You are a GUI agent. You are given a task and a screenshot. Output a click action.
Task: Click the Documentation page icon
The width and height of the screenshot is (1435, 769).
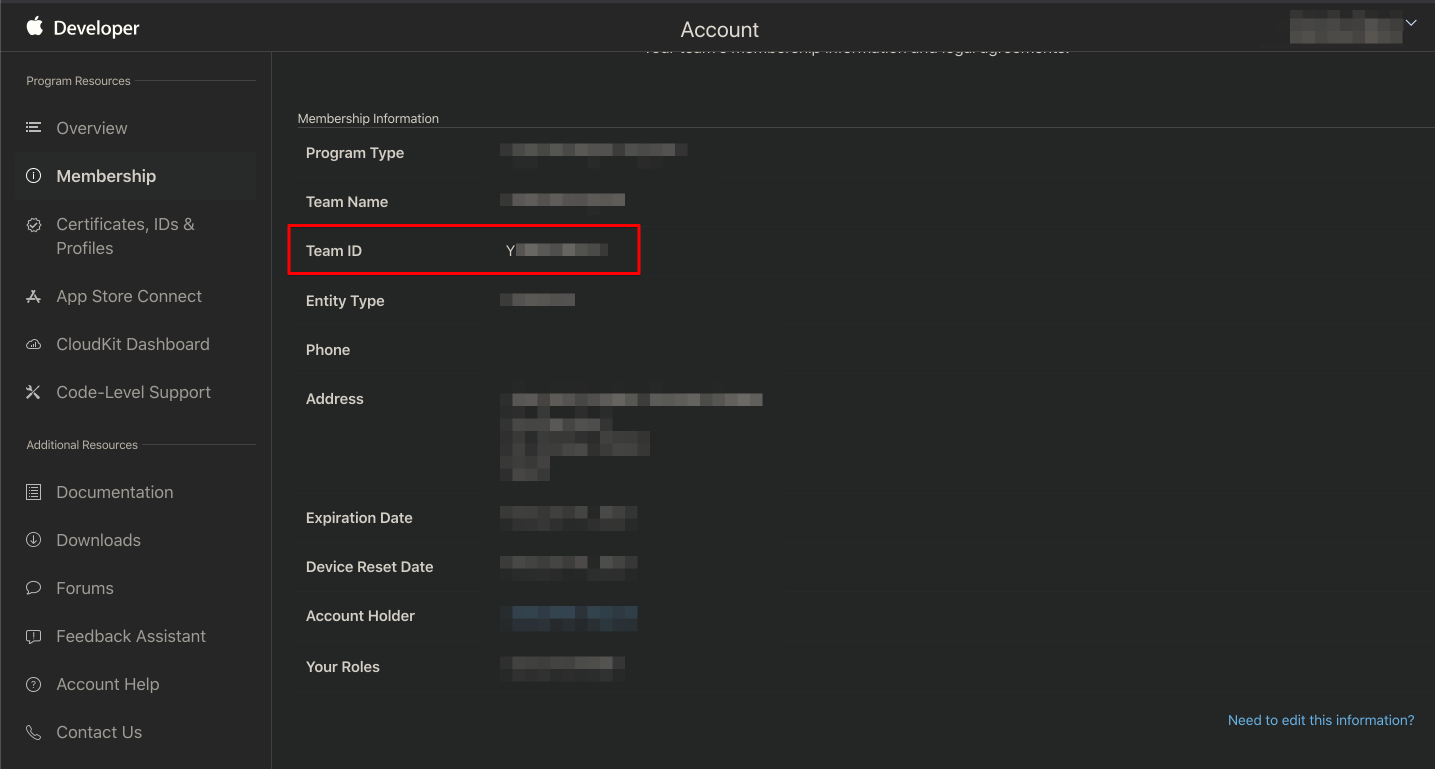pos(34,492)
